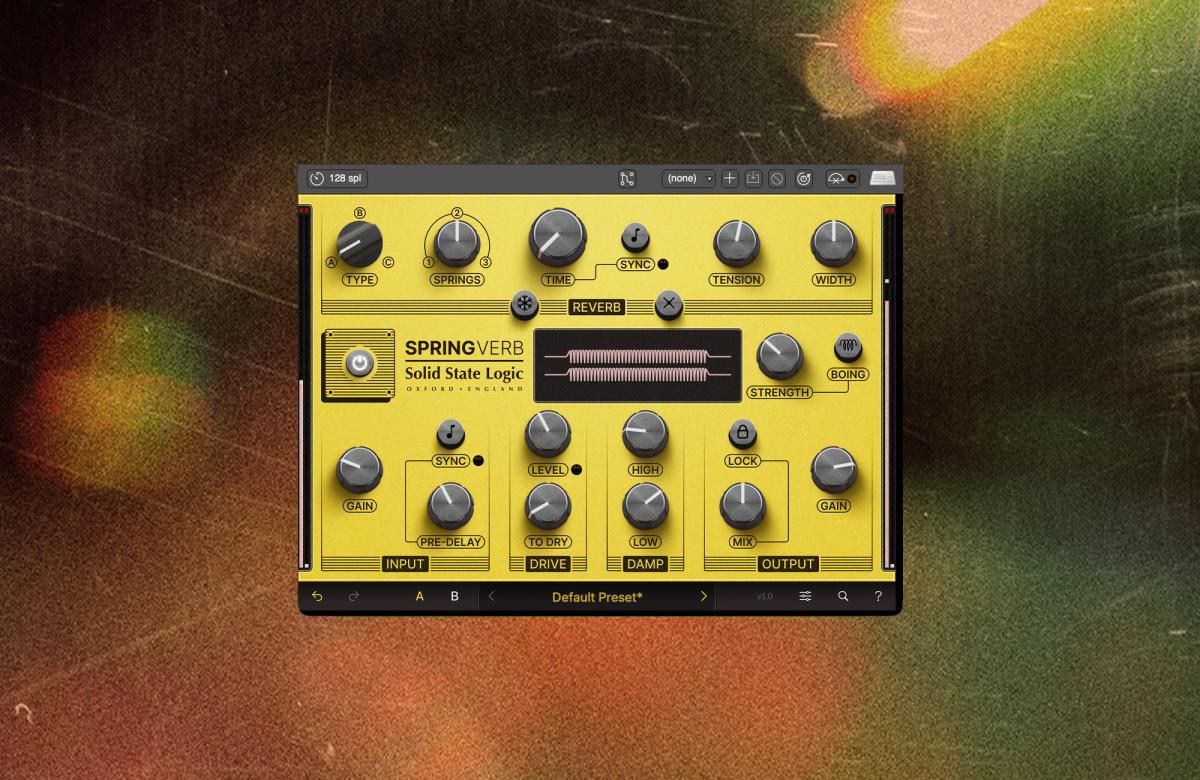Click the circle-slash bypass icon in top bar
Screen dimensions: 1200x780
(777, 179)
